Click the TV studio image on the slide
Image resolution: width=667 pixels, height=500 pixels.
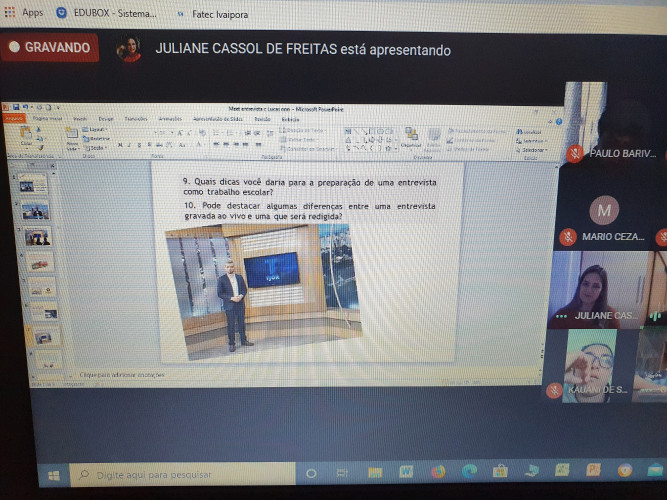coord(262,288)
